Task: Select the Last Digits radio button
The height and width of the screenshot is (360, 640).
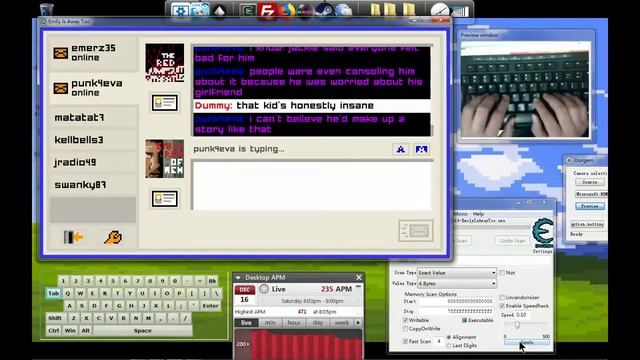Action: coord(449,346)
